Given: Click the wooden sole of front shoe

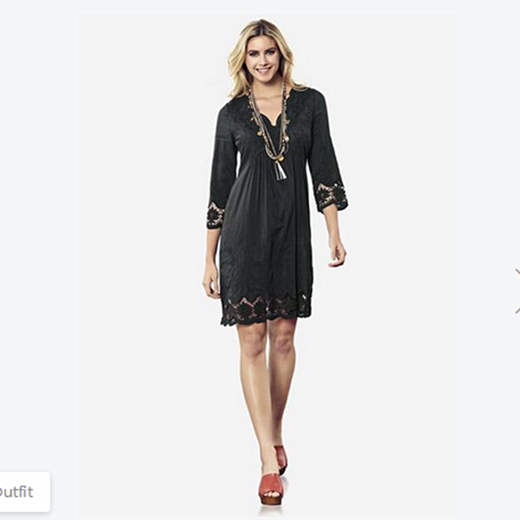Looking at the screenshot, I should 271,500.
